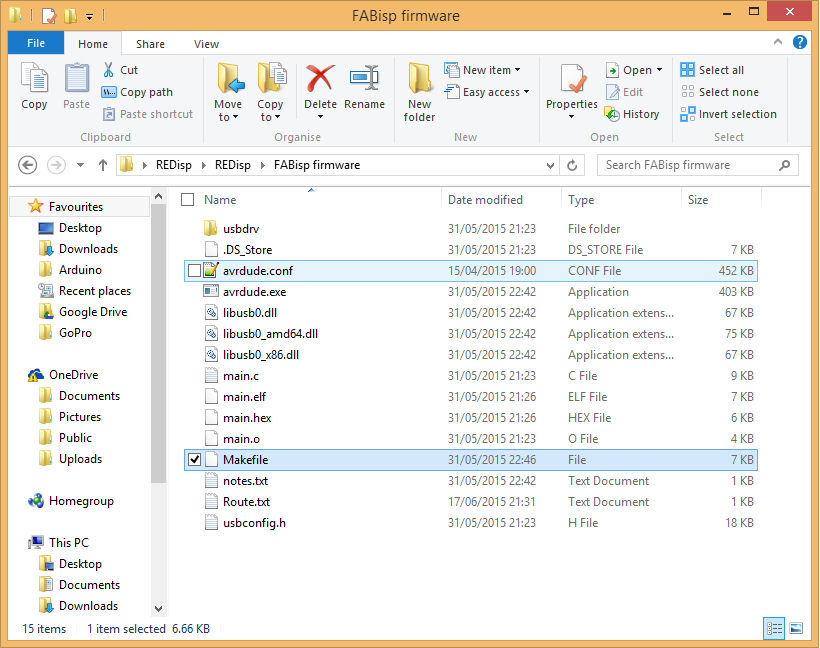
Task: Click Select all in the ribbon
Action: point(712,70)
